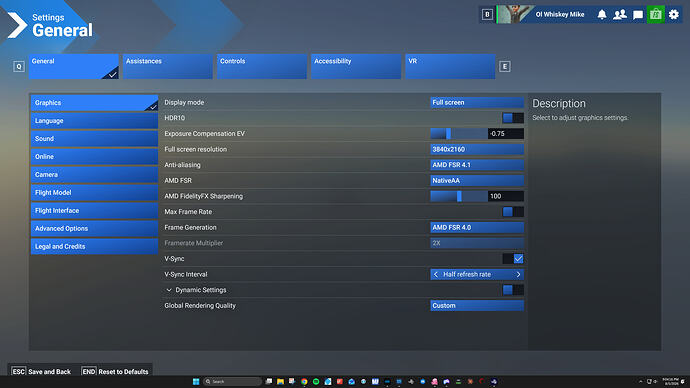
Task: Show hidden system tray icons
Action: (x=641, y=381)
